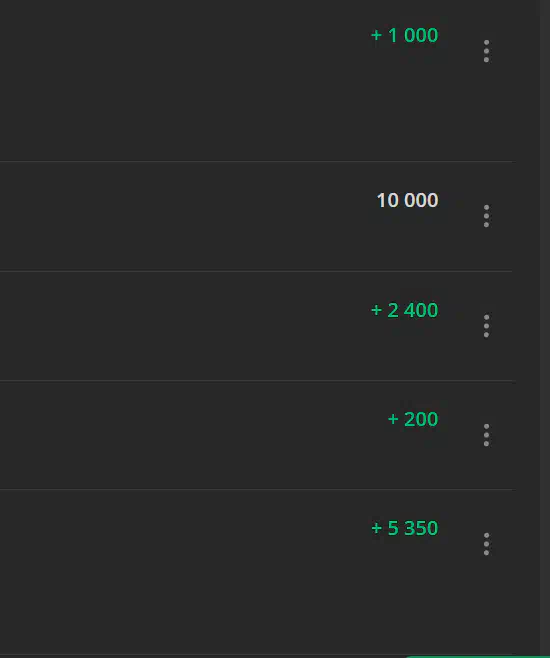Select the list row containing + 1 000

(258, 81)
